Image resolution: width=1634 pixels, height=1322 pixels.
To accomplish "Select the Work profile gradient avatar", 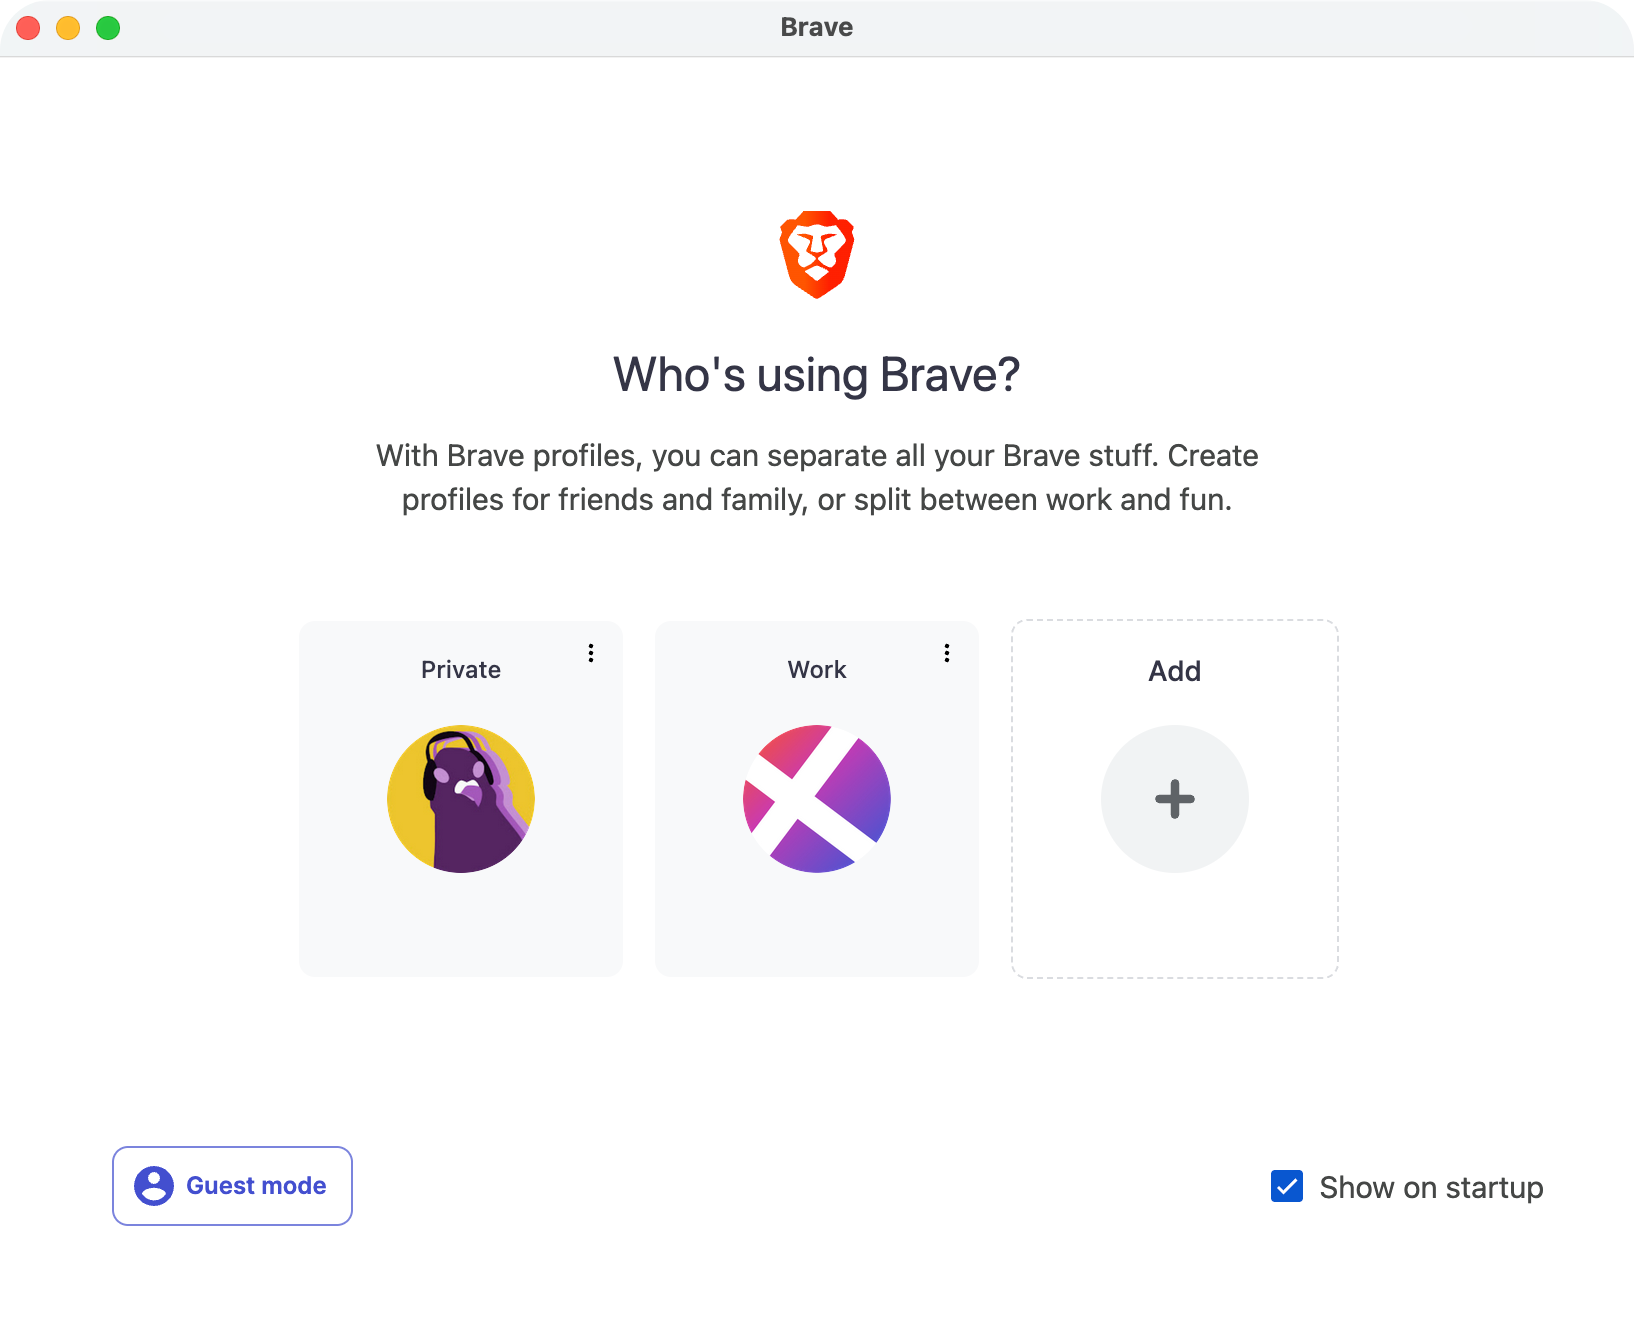I will 817,799.
